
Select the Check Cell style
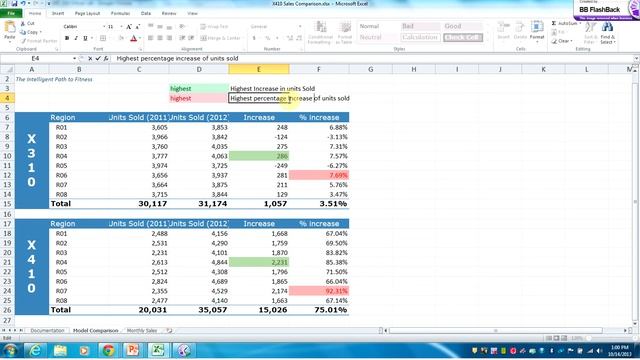pyautogui.click(x=462, y=37)
